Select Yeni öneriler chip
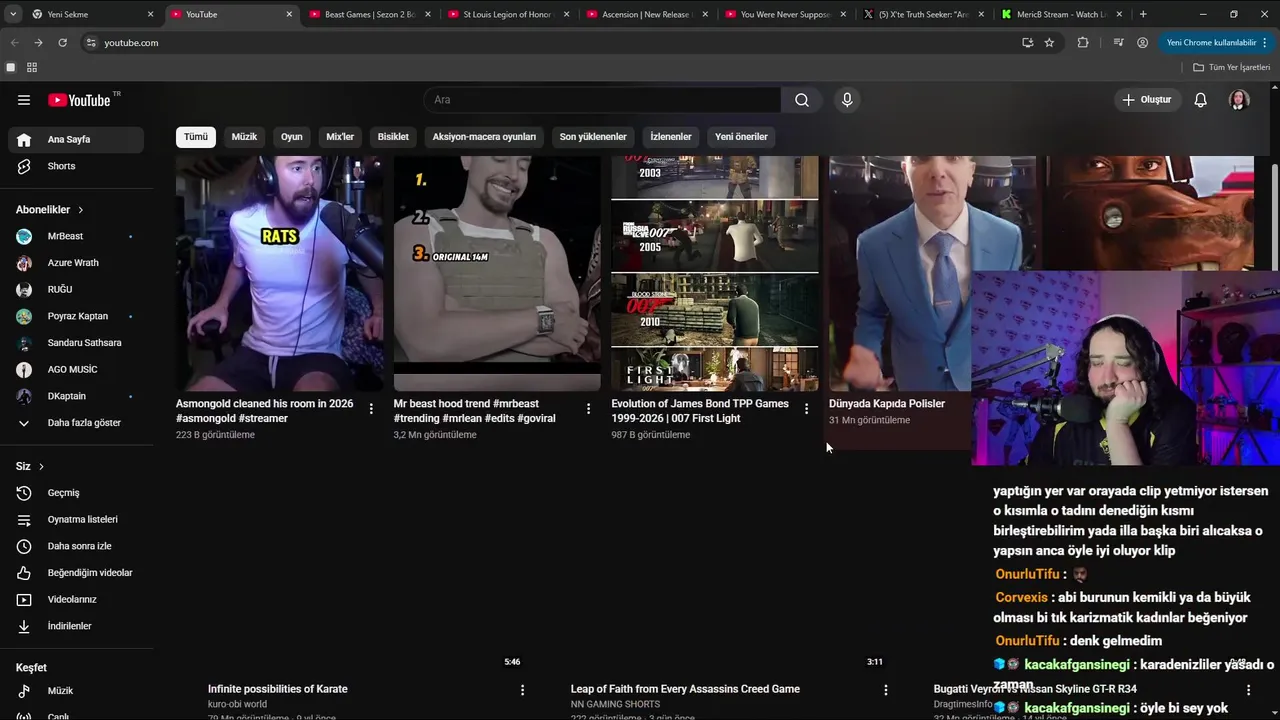 pyautogui.click(x=741, y=137)
